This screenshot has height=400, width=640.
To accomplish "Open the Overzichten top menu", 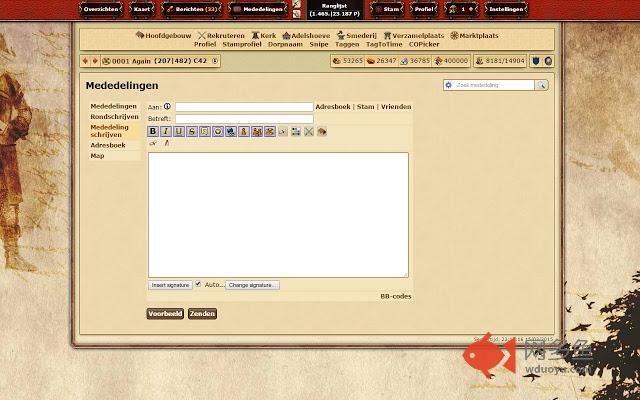I will click(101, 9).
